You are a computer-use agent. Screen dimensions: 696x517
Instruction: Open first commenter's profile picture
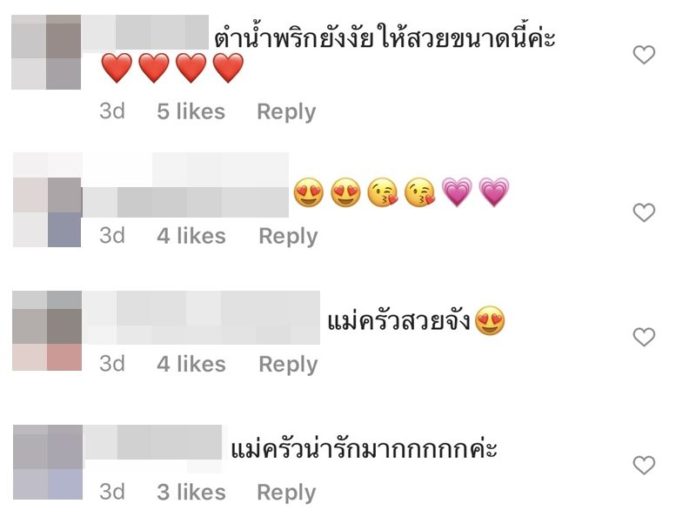pos(46,52)
